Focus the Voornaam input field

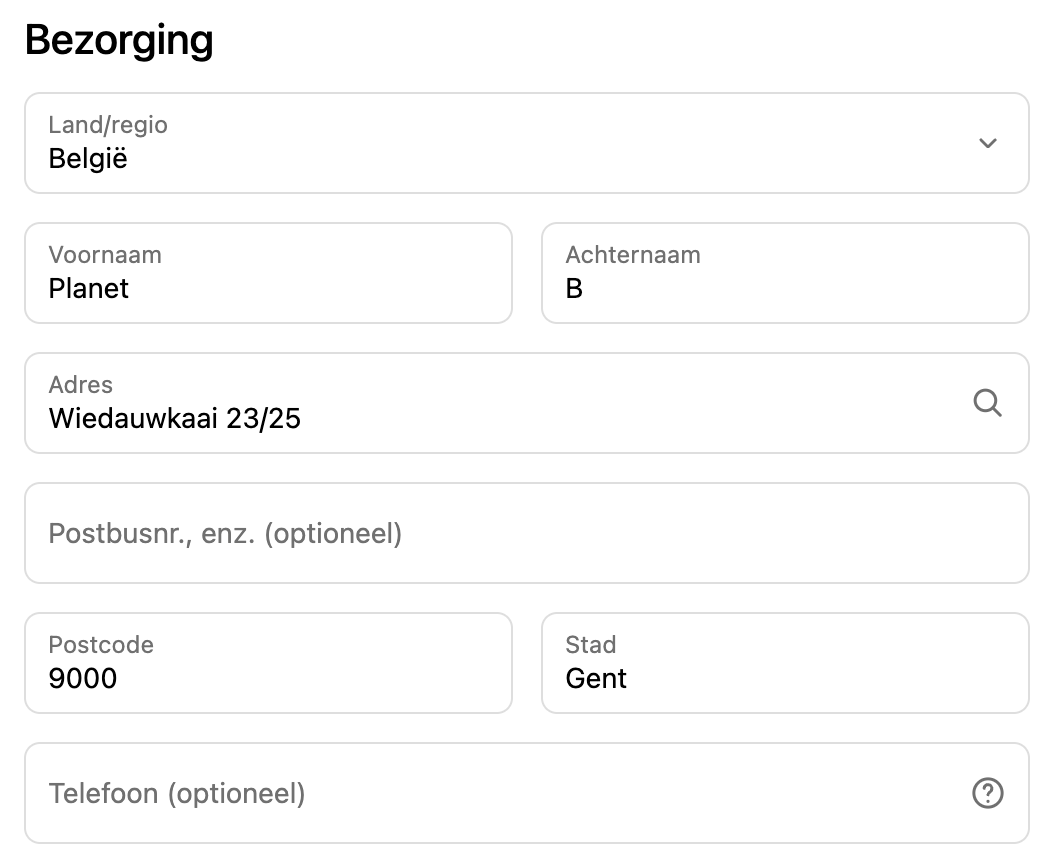pyautogui.click(x=268, y=273)
